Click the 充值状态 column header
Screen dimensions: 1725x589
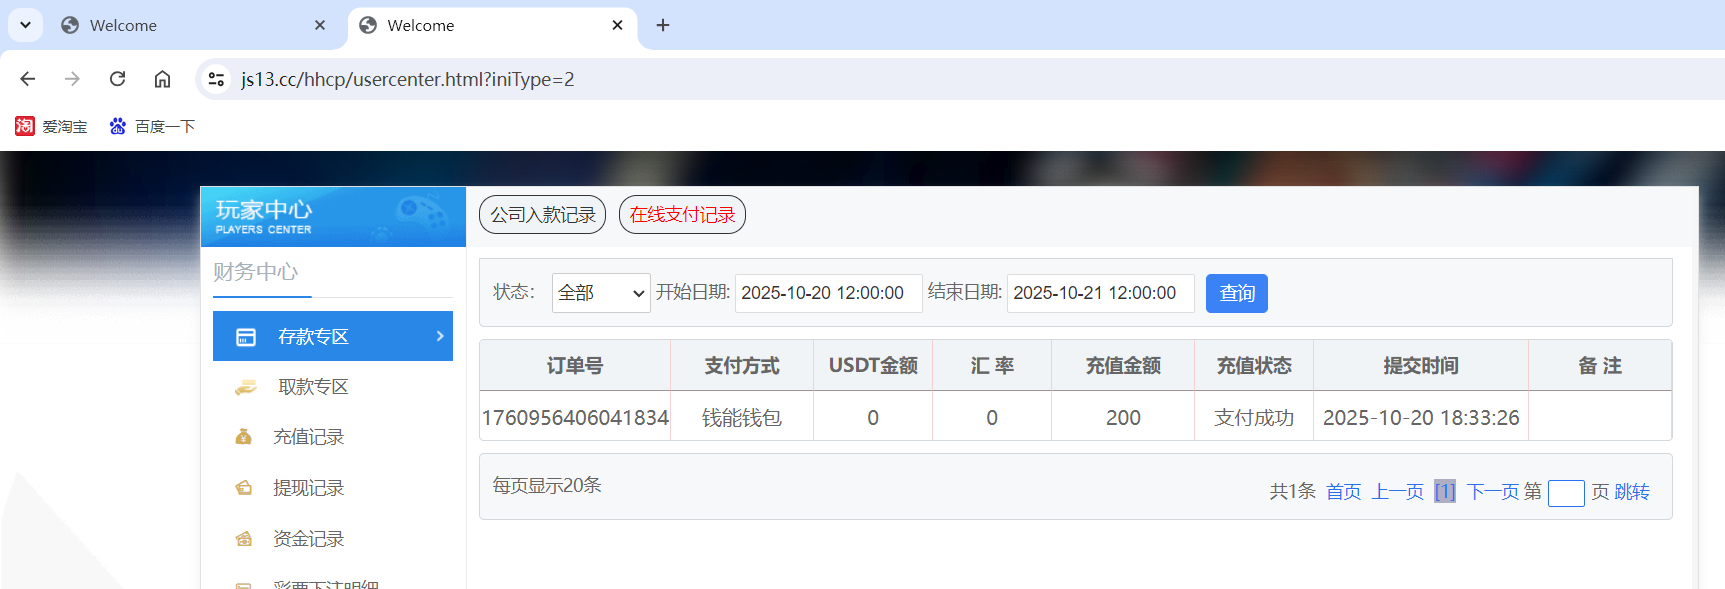(1254, 366)
